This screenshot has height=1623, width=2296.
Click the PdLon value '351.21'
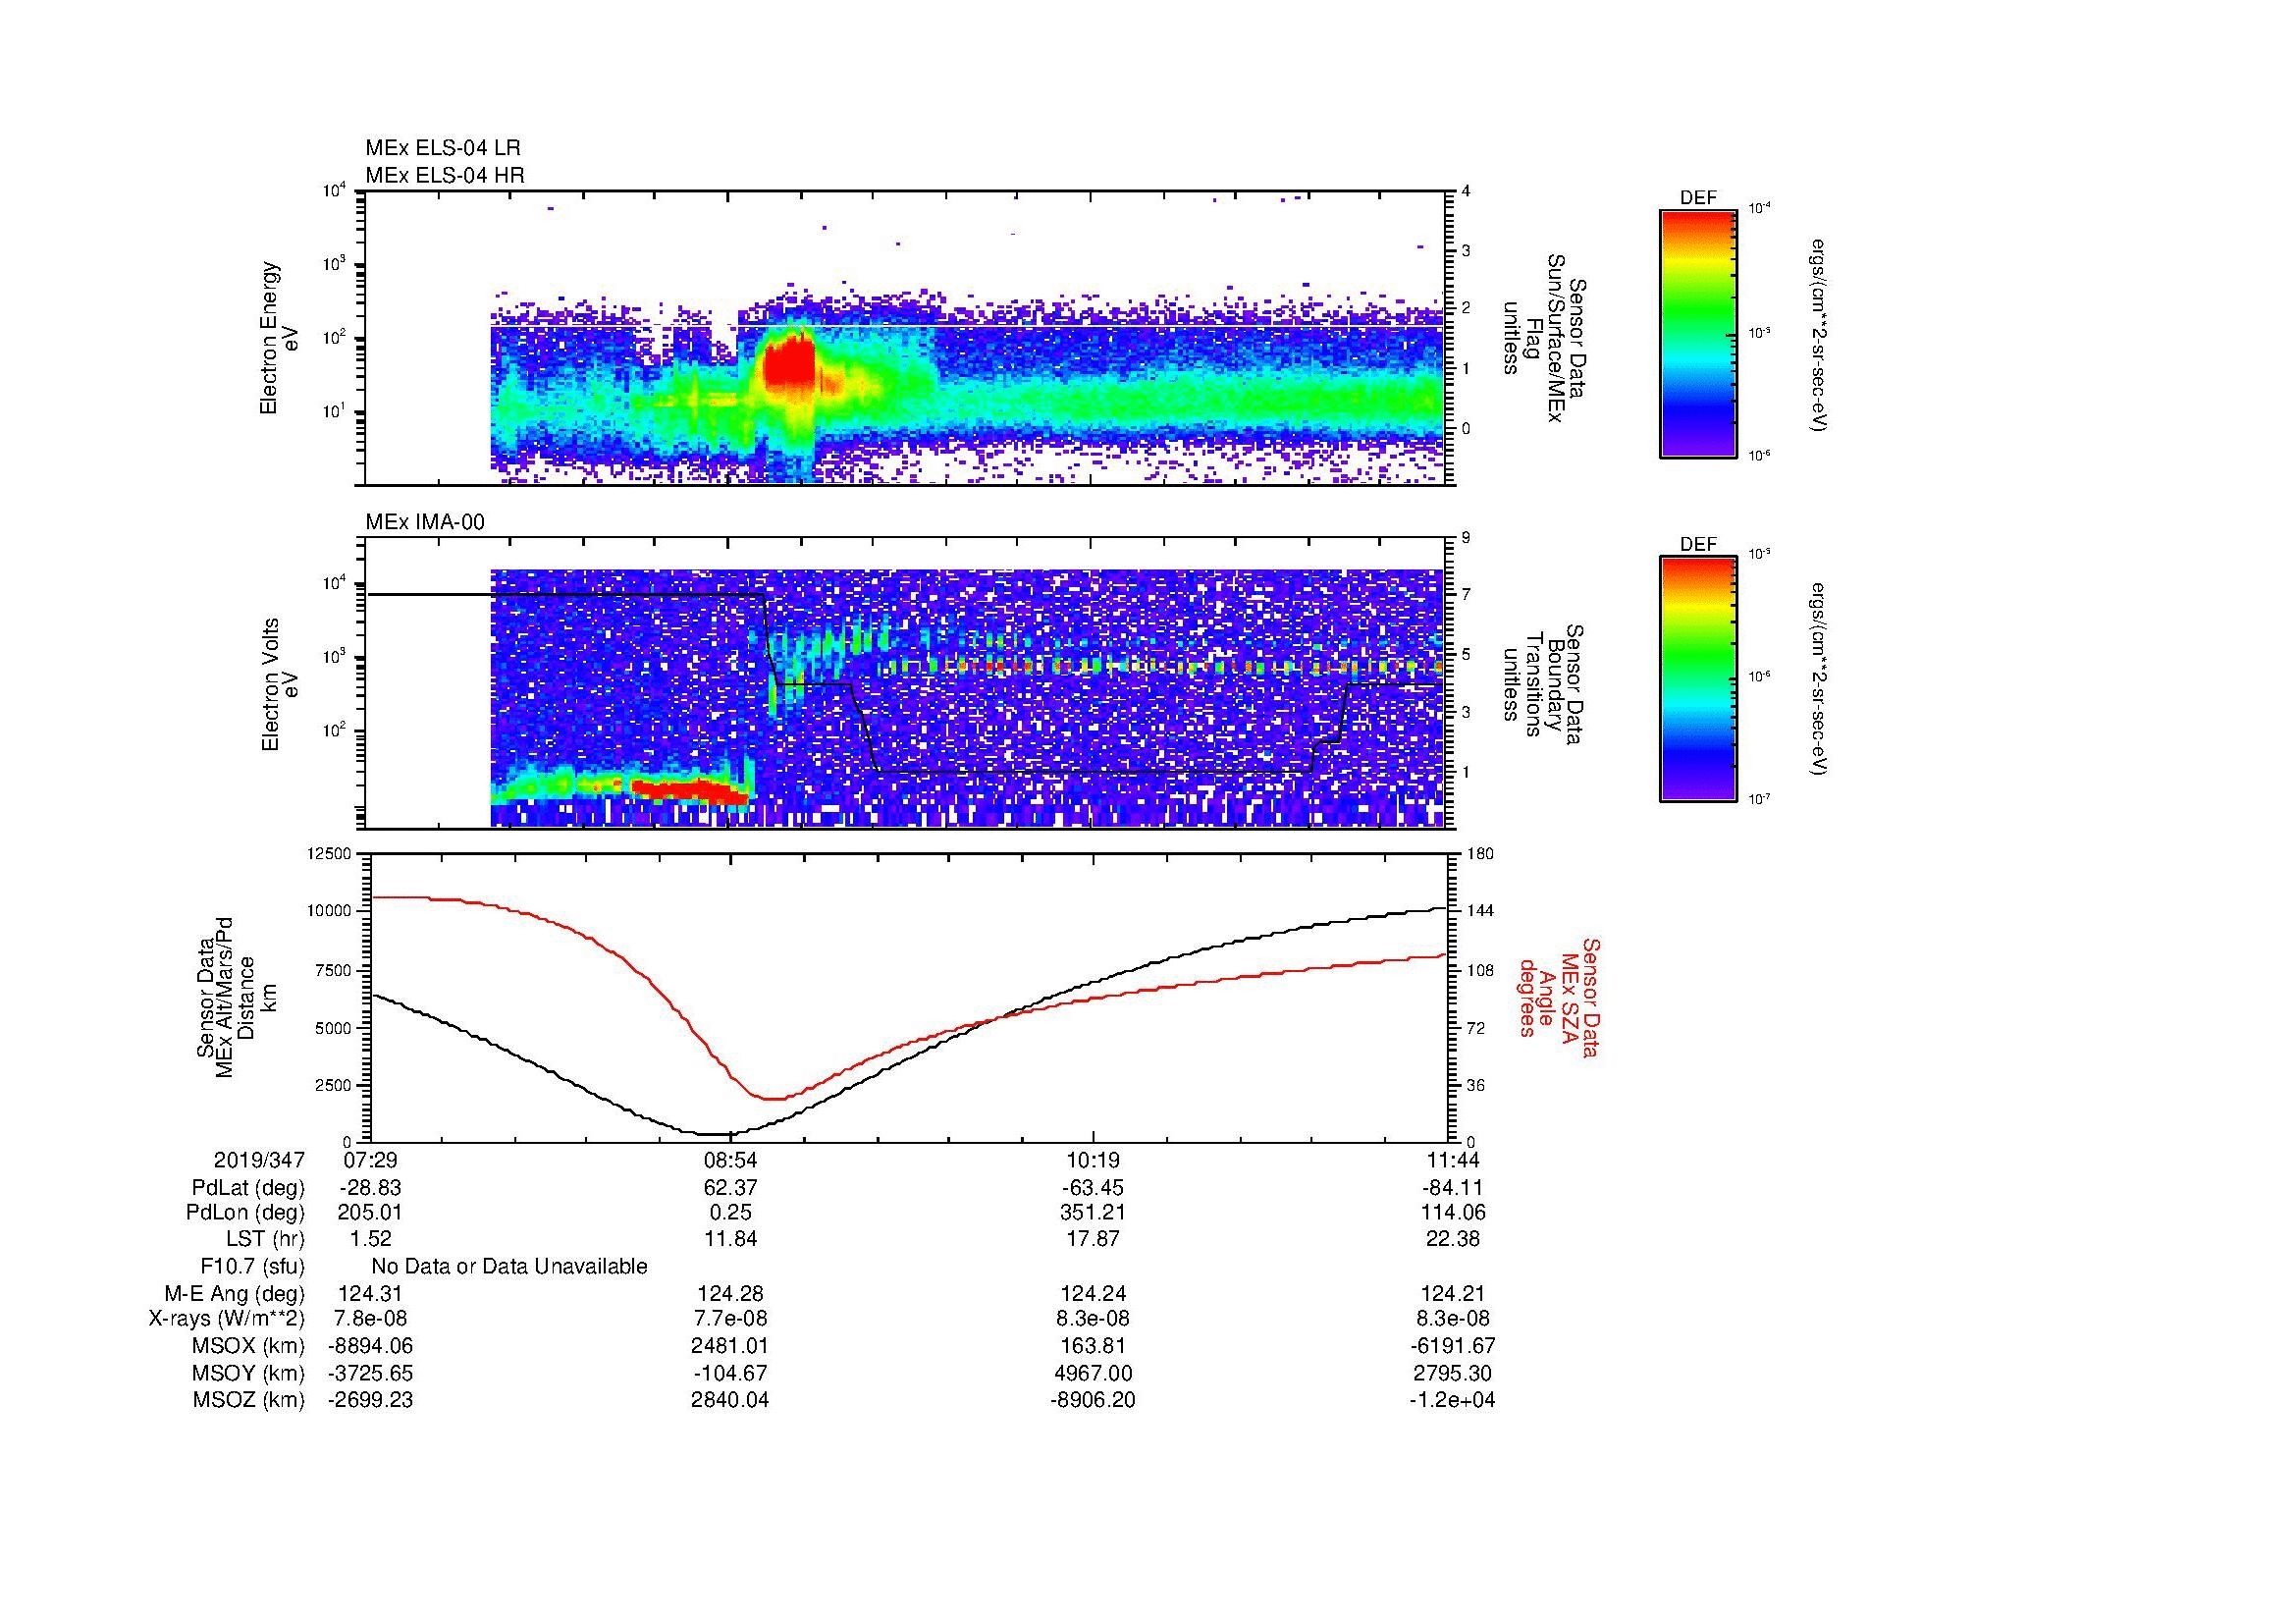[x=1093, y=1213]
